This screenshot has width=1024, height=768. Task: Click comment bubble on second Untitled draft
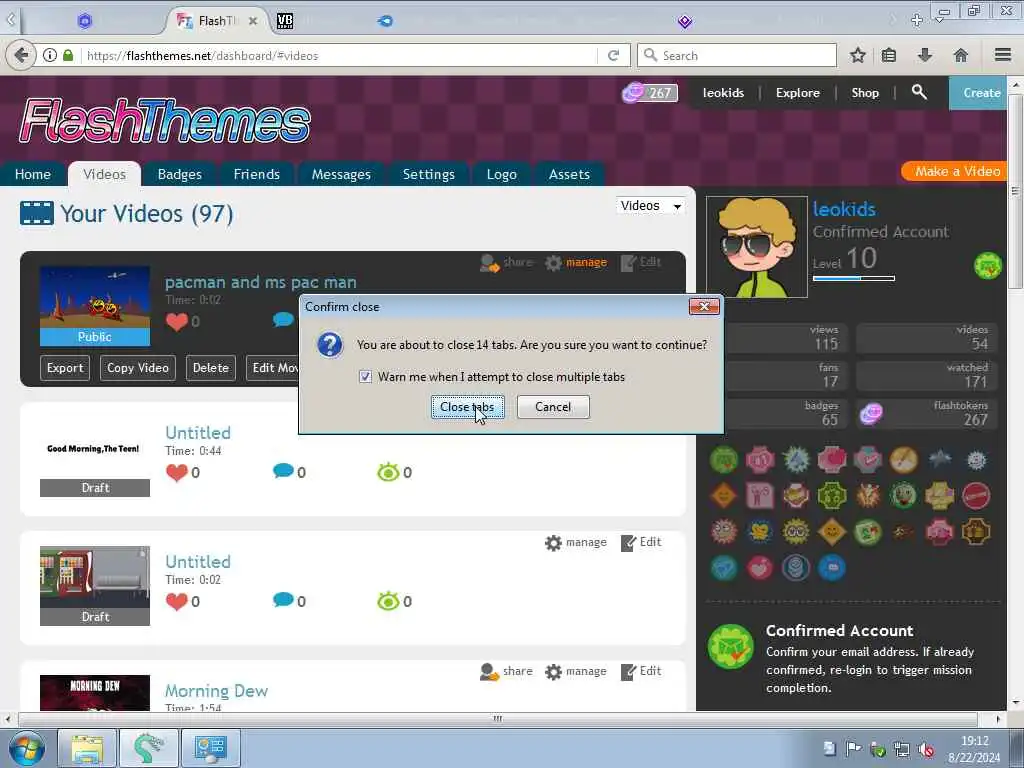283,600
